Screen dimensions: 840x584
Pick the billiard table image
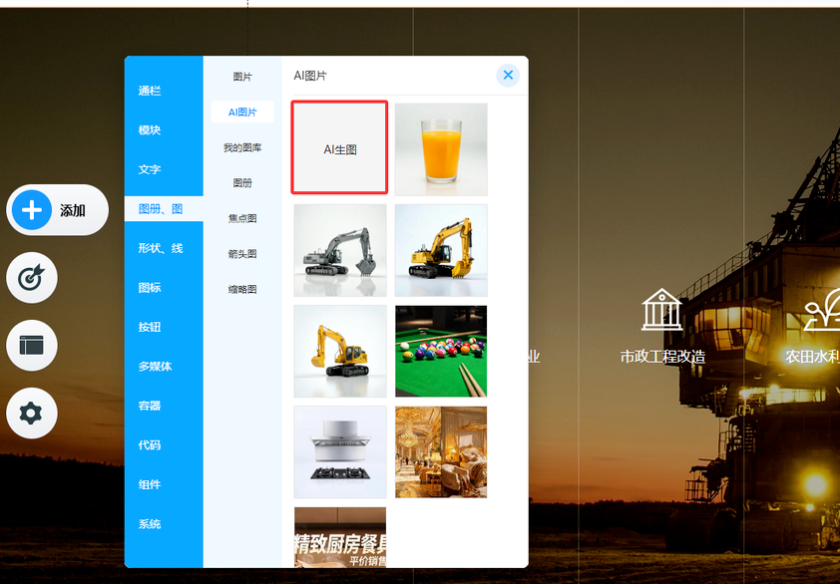(441, 351)
